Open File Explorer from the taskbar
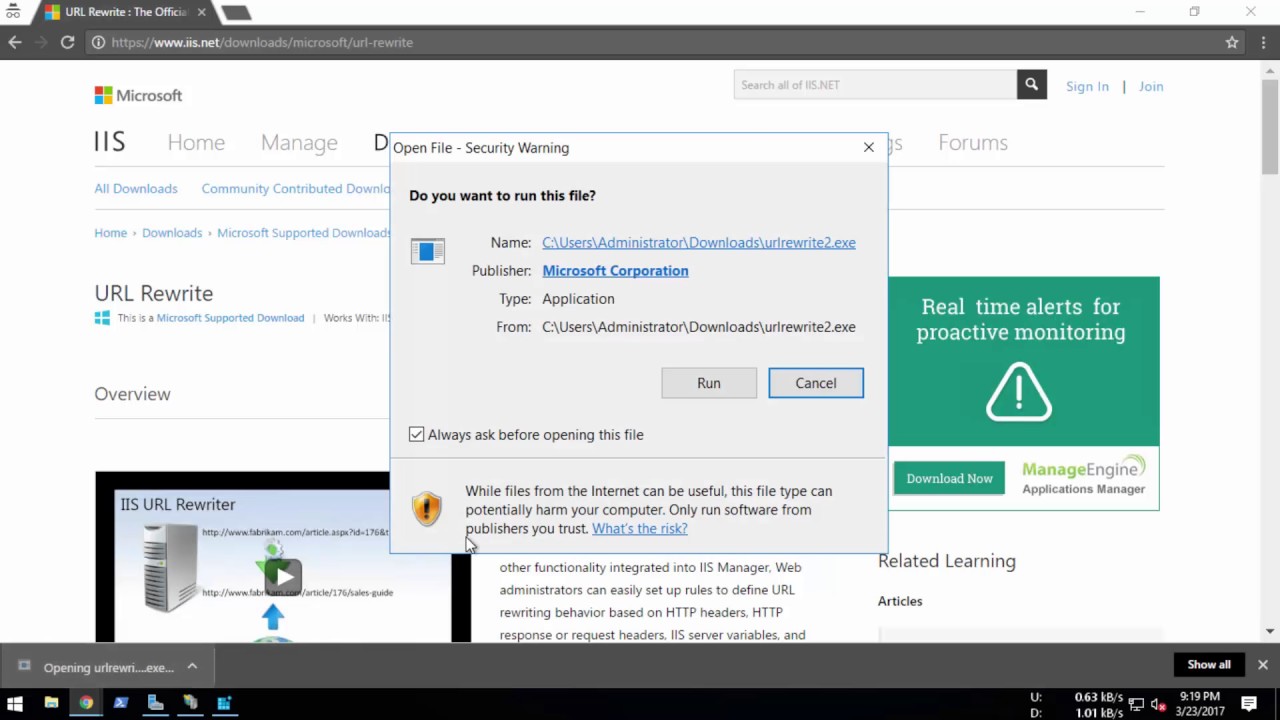 [x=51, y=703]
